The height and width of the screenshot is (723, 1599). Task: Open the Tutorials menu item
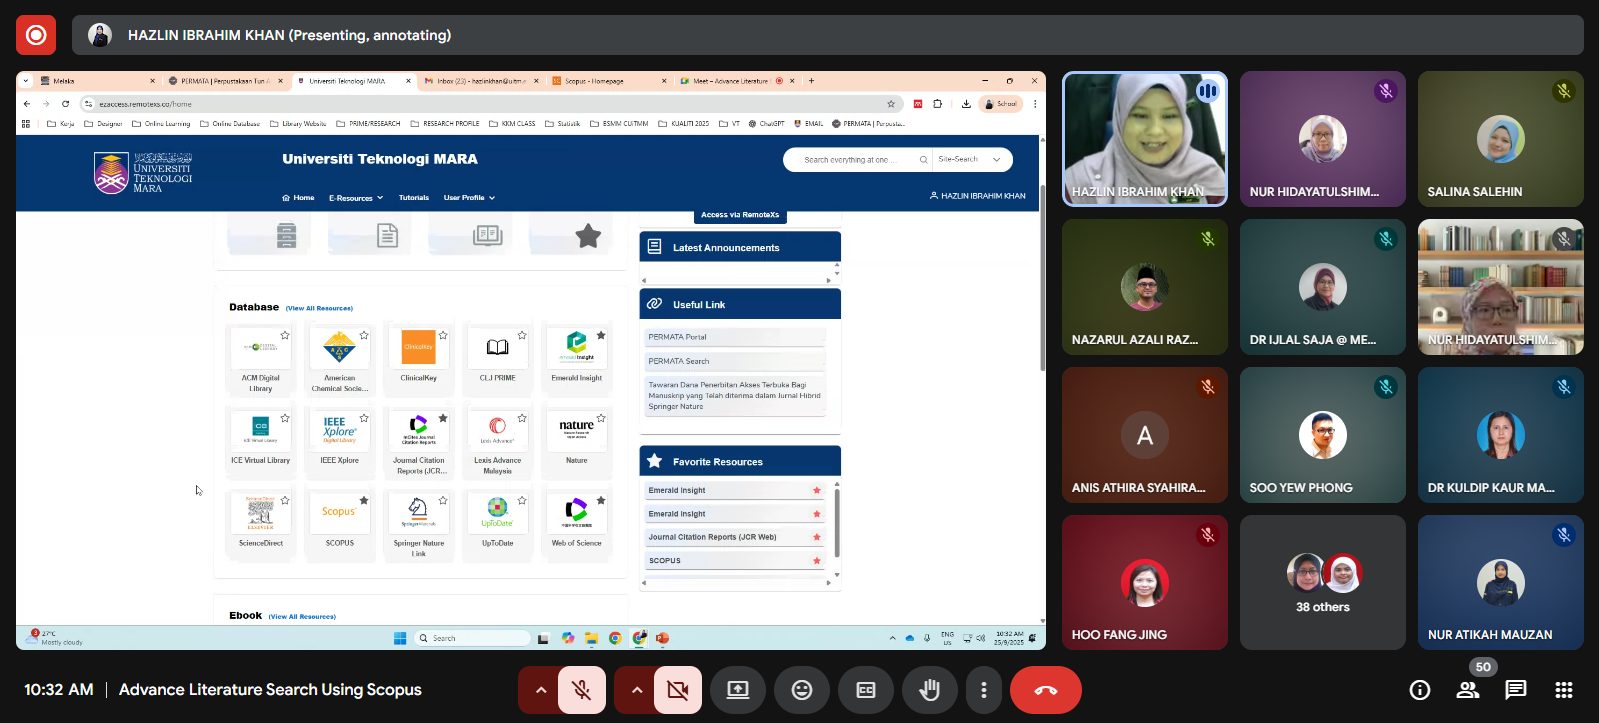click(413, 198)
